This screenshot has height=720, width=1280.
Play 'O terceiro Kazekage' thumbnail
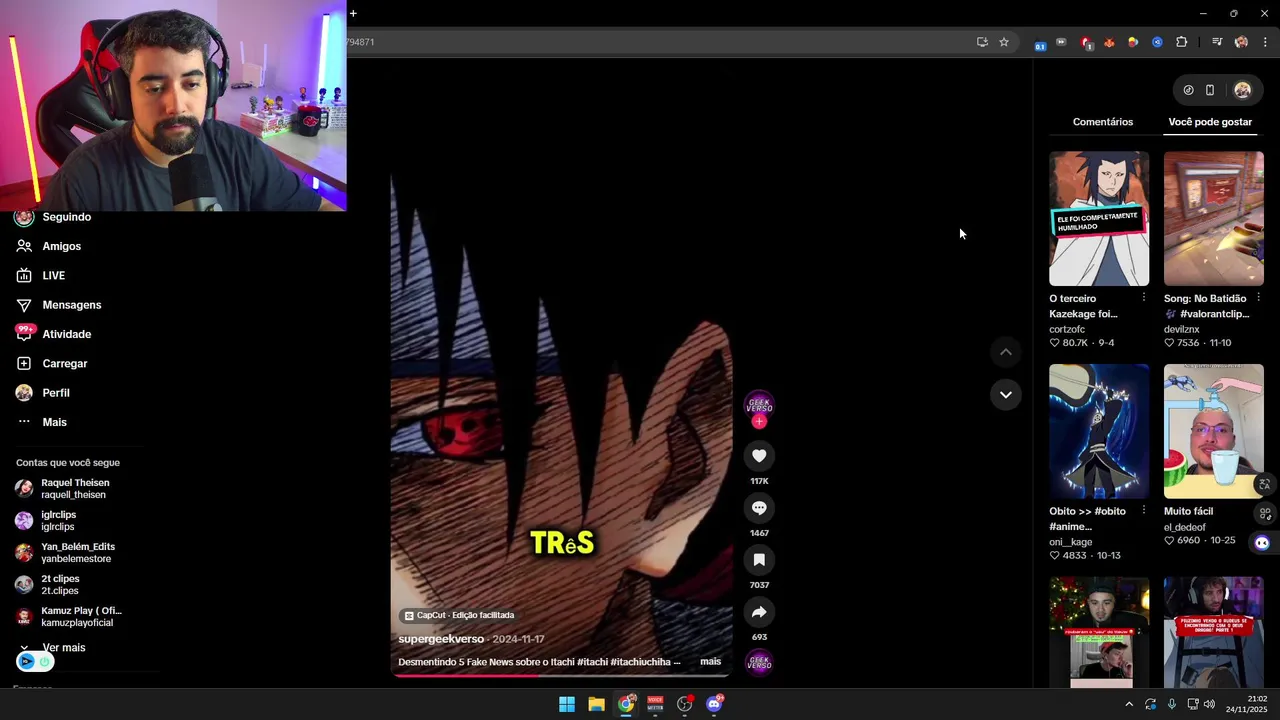point(1099,219)
